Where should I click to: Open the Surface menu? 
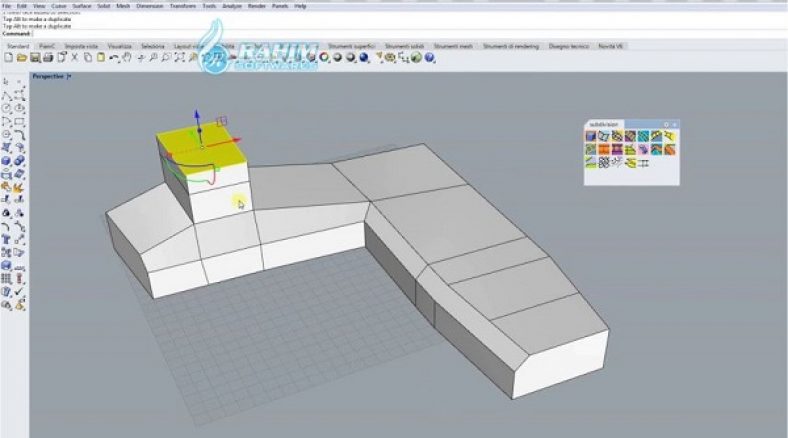[x=82, y=6]
